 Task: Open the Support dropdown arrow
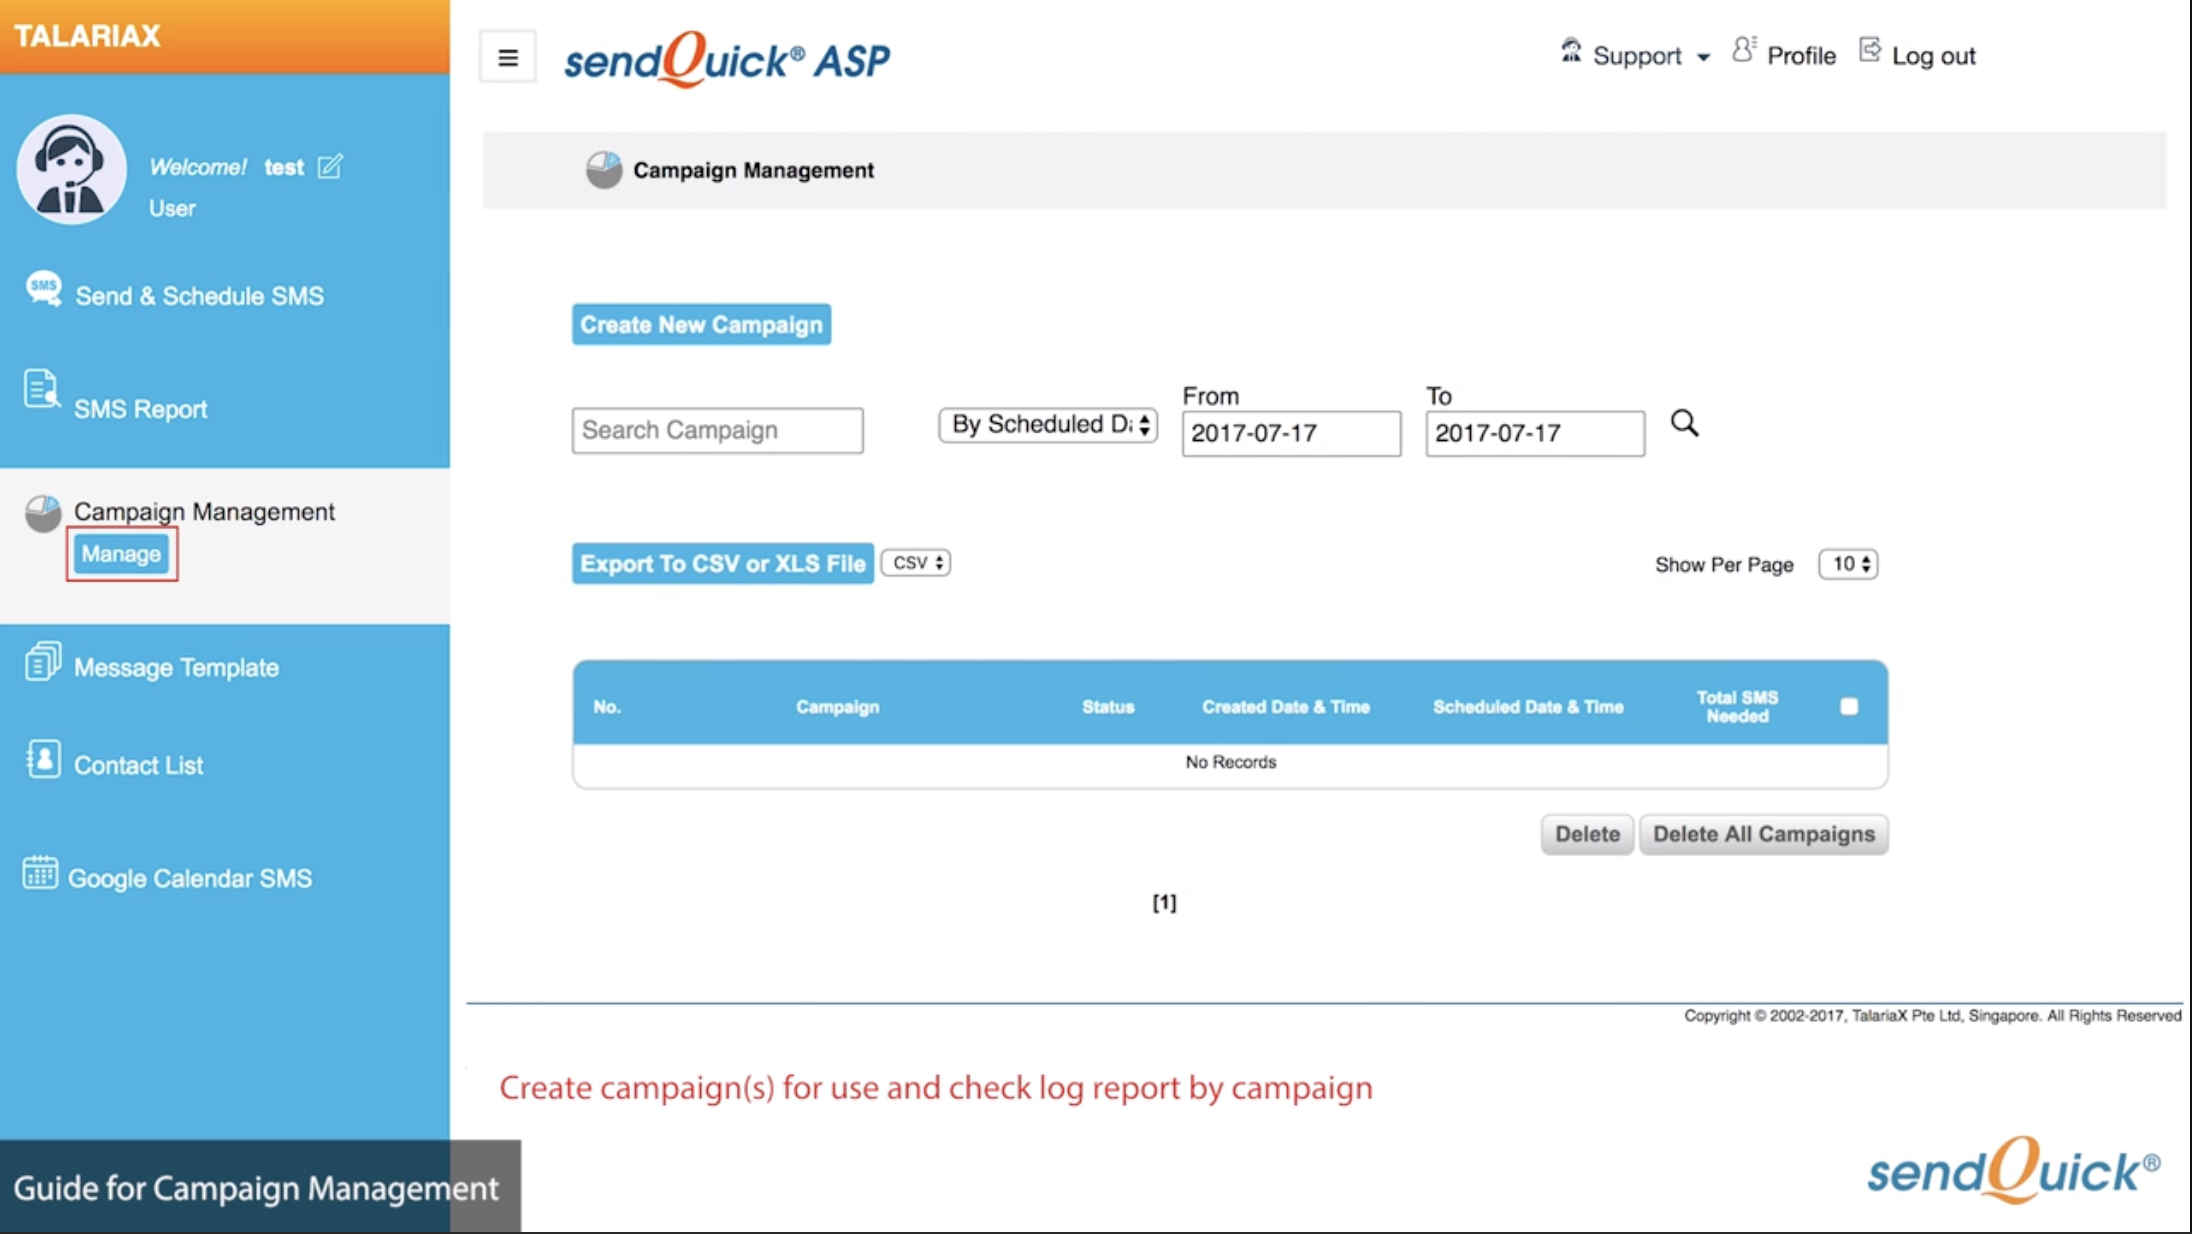[x=1703, y=57]
